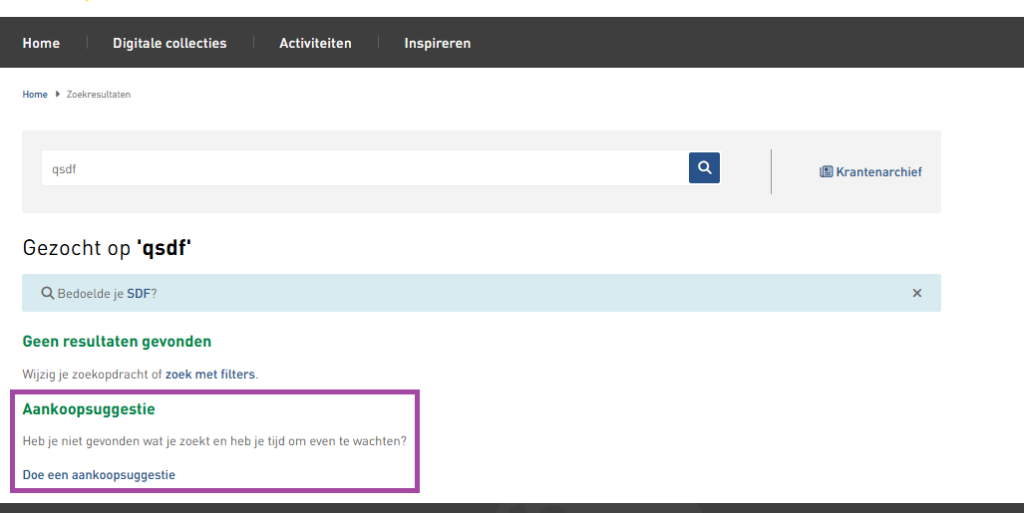Click the Home breadcrumb link

coord(35,94)
